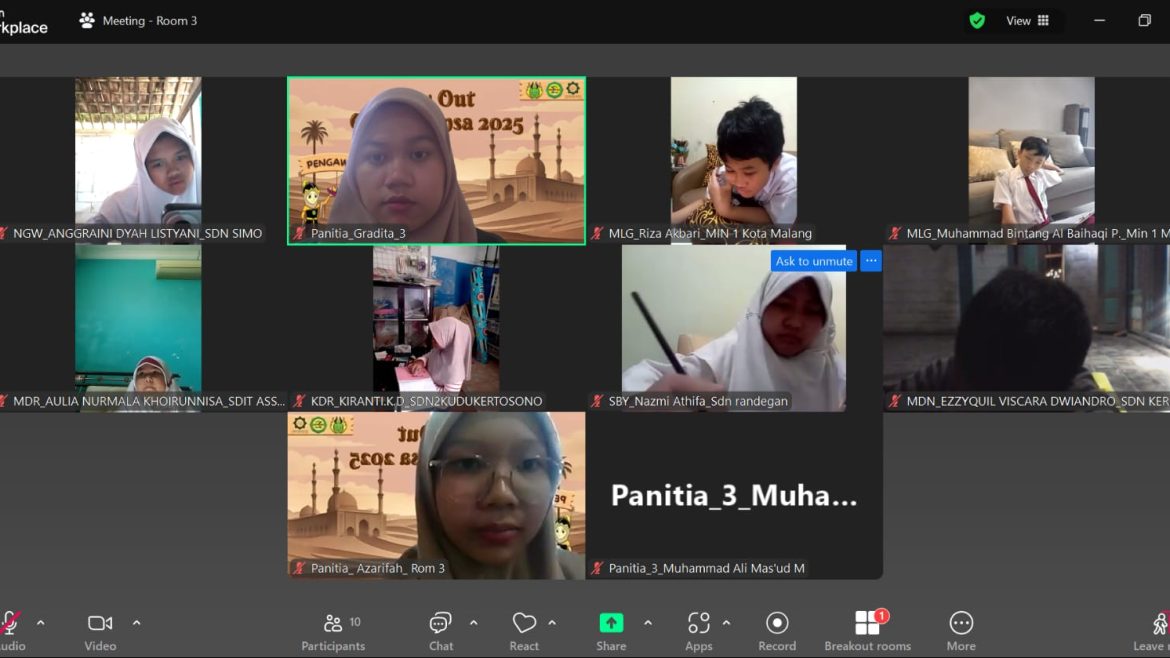Image resolution: width=1170 pixels, height=658 pixels.
Task: Expand chat options arrow next to Chat
Action: click(x=474, y=623)
